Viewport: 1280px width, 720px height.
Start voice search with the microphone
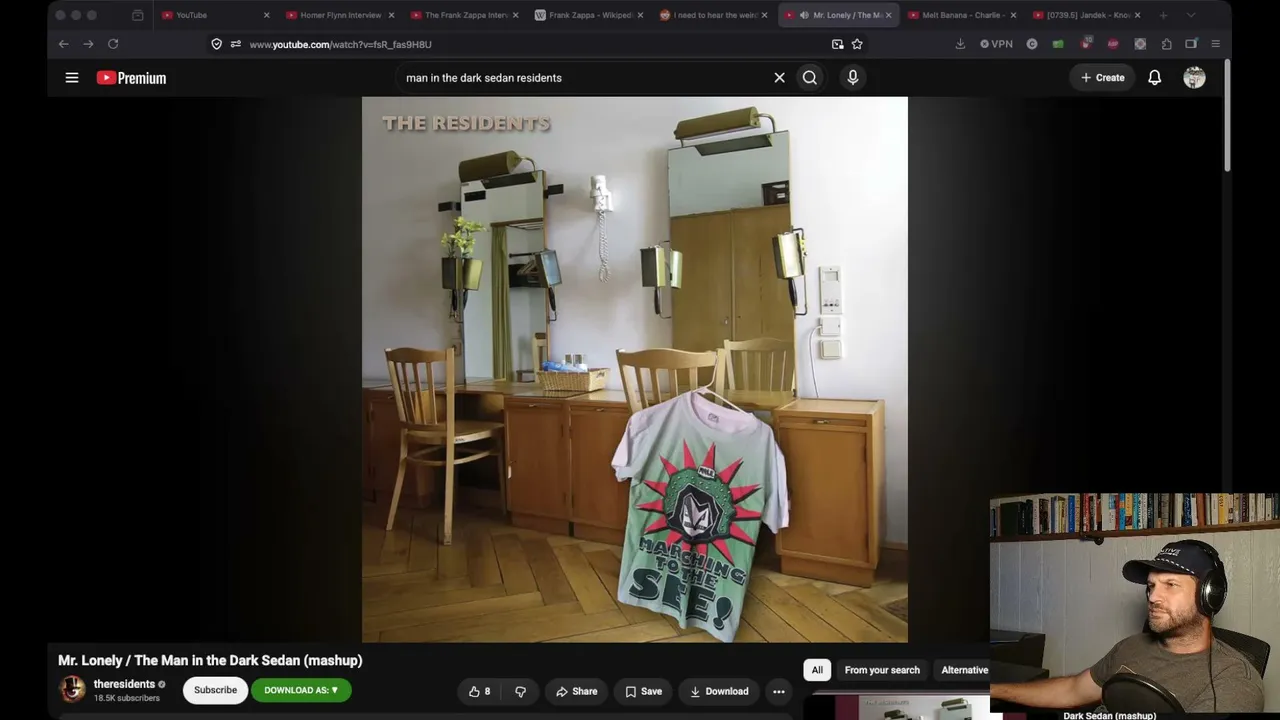pos(853,77)
